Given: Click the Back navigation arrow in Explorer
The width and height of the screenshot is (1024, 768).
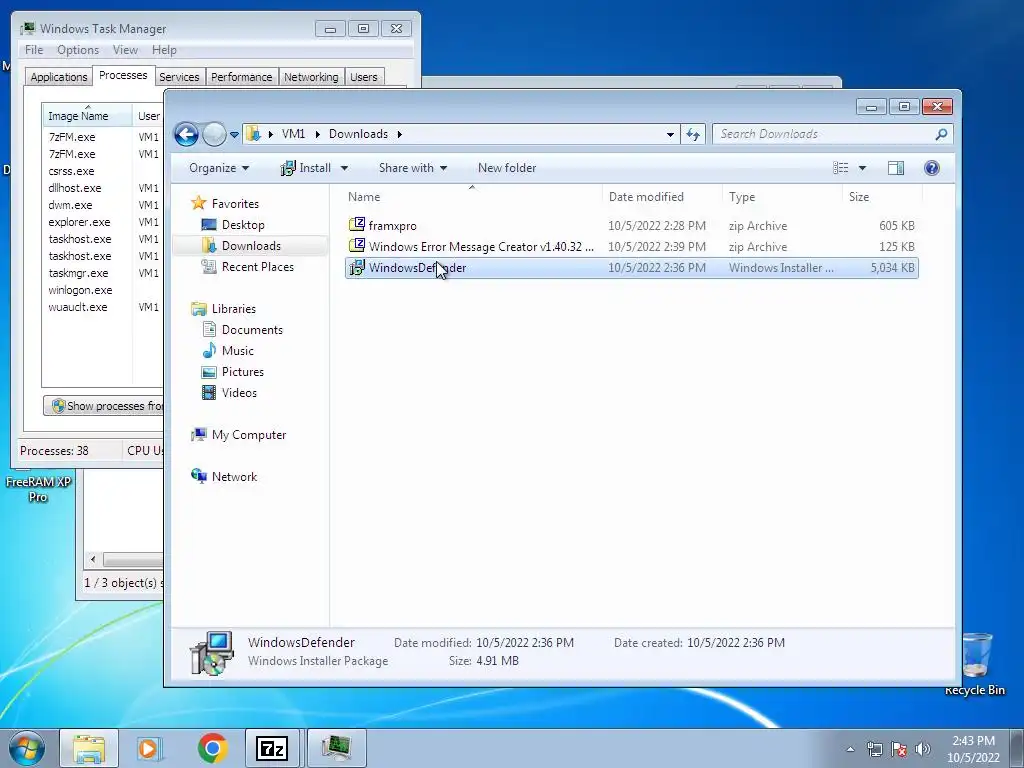Looking at the screenshot, I should tap(186, 135).
